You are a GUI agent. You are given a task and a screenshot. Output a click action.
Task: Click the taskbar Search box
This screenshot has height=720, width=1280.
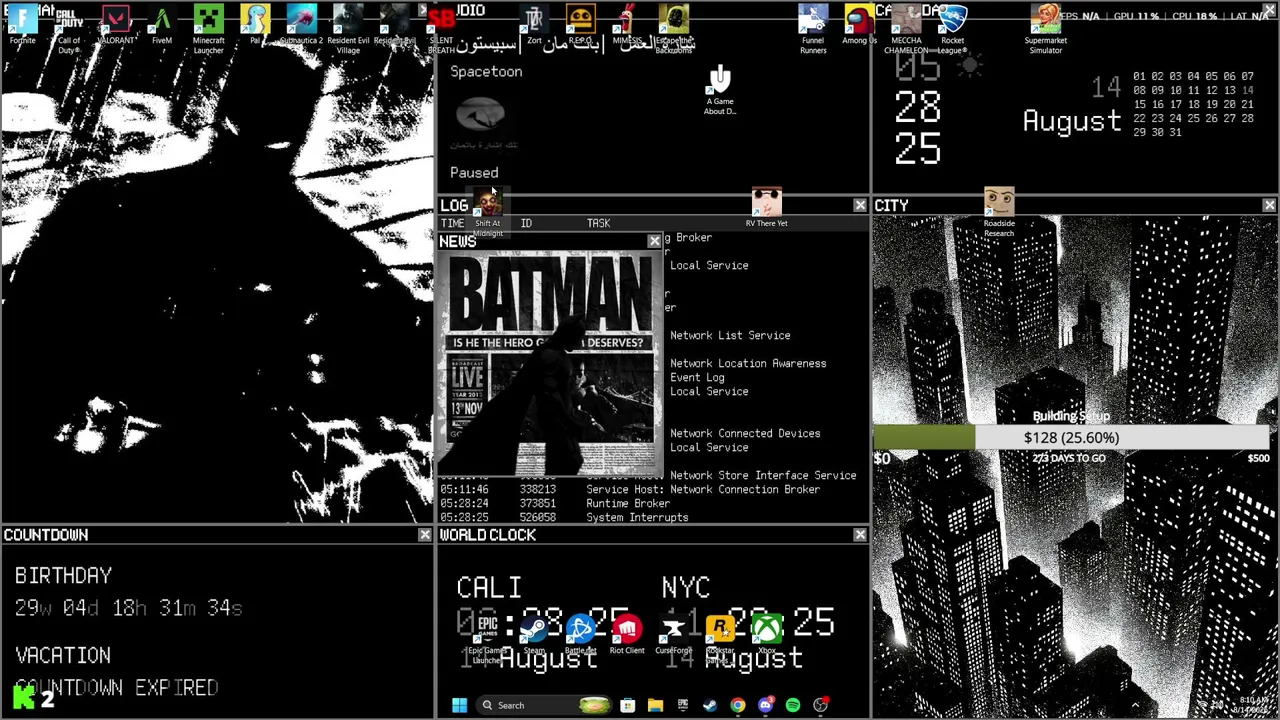coord(544,705)
